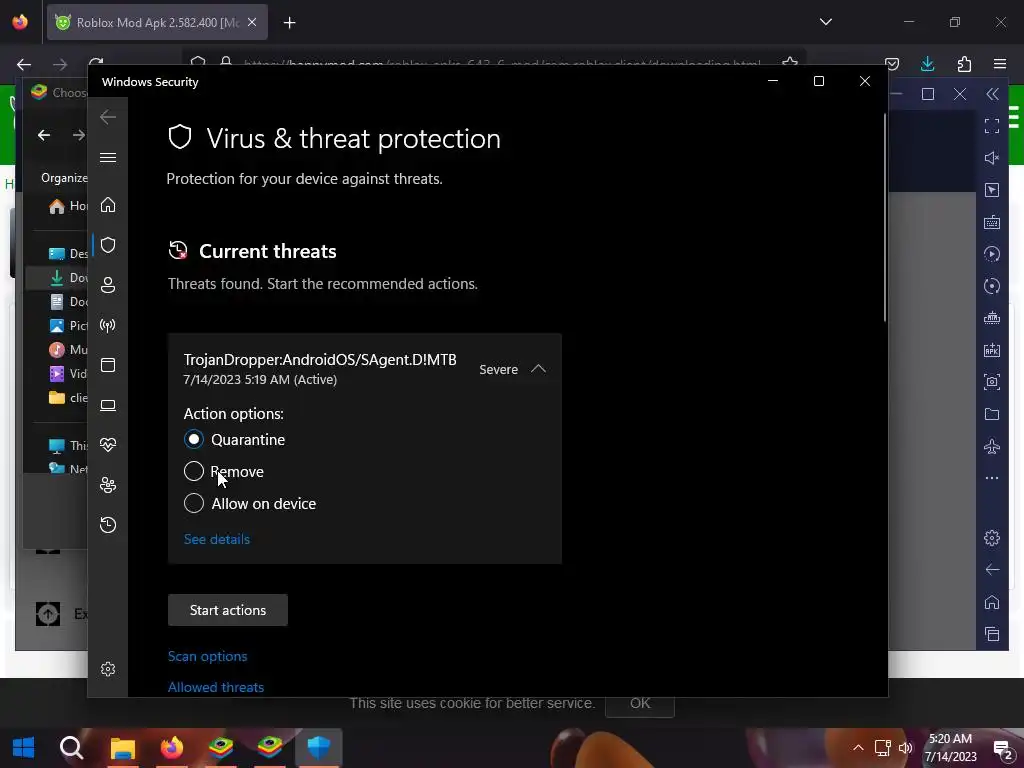The height and width of the screenshot is (768, 1024).
Task: Select the Remove action option
Action: 194,471
